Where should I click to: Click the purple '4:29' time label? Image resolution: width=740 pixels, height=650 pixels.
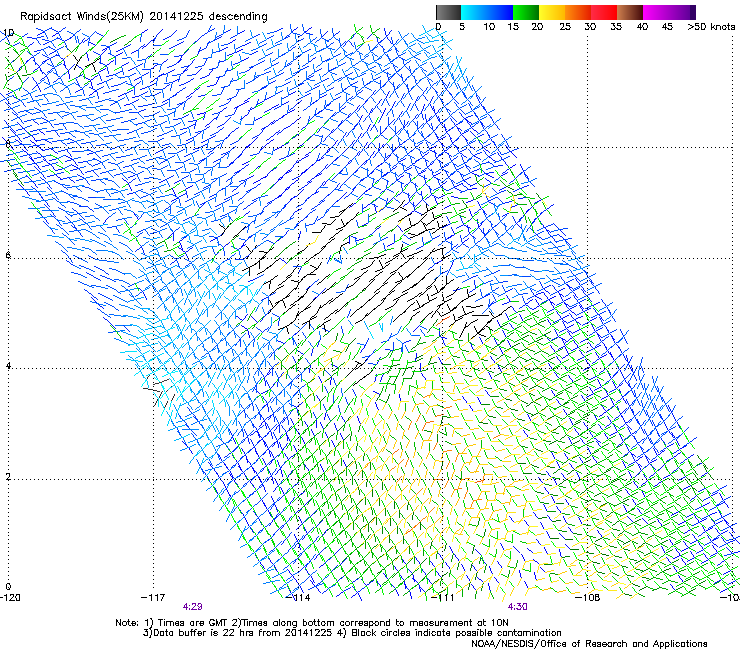[x=193, y=607]
